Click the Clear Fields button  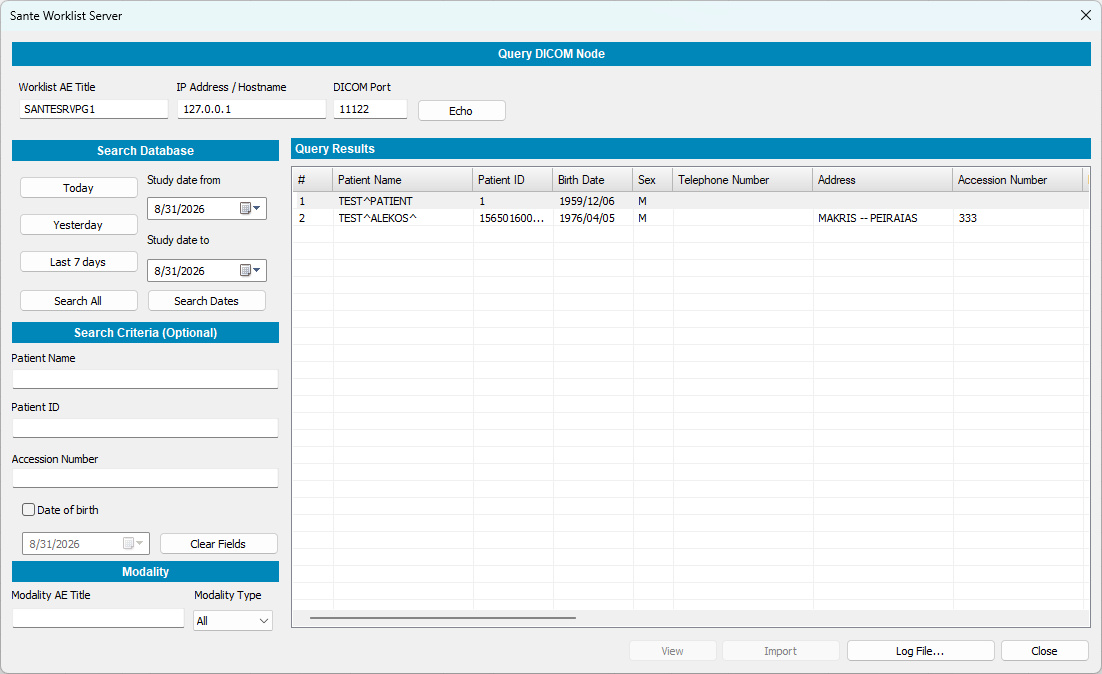coord(219,544)
